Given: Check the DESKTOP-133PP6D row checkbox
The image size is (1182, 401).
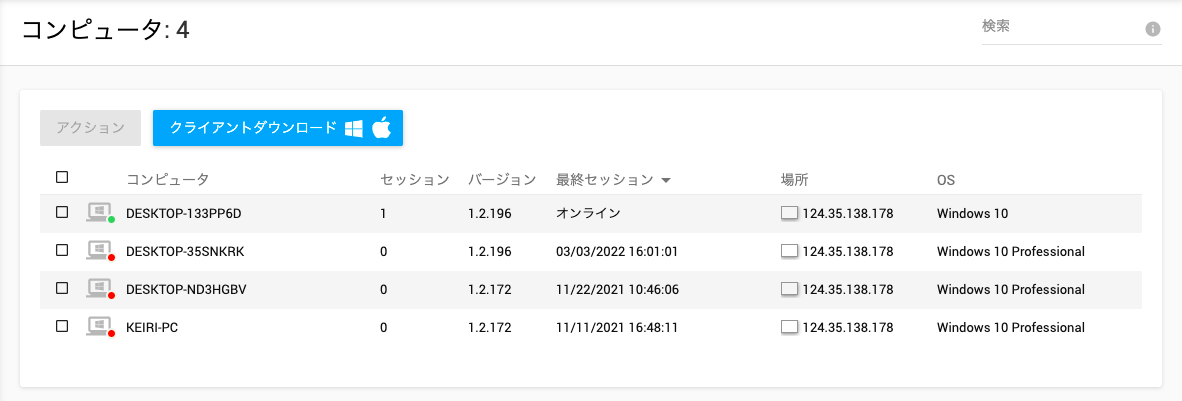Looking at the screenshot, I should pyautogui.click(x=63, y=213).
